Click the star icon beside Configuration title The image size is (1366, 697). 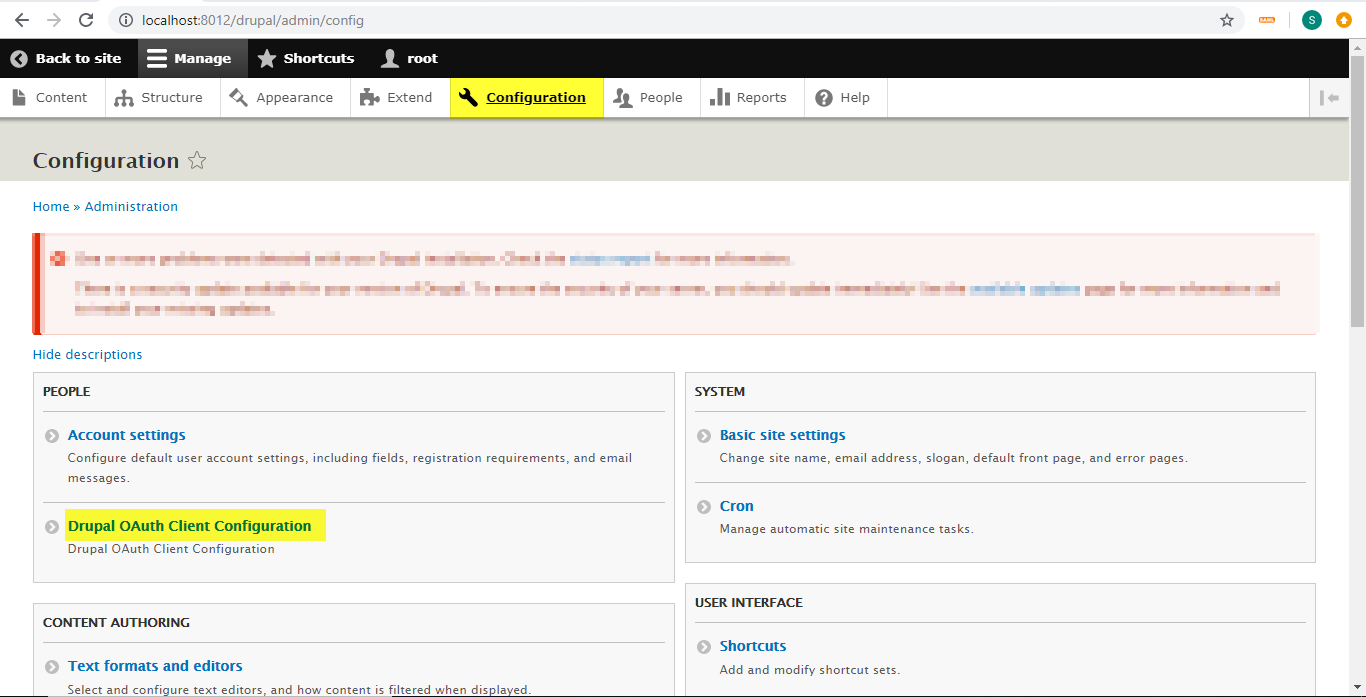[197, 161]
